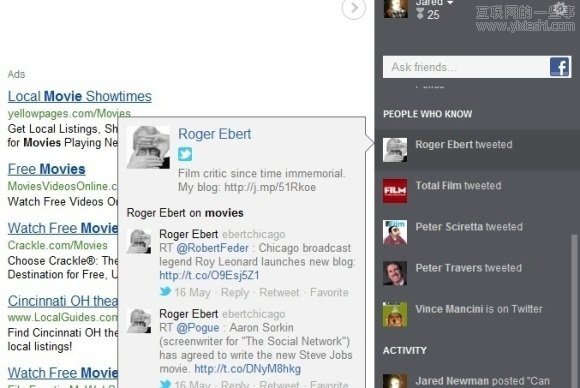
Task: Expand the dropdown arrow next to Jared
Action: [450, 3]
